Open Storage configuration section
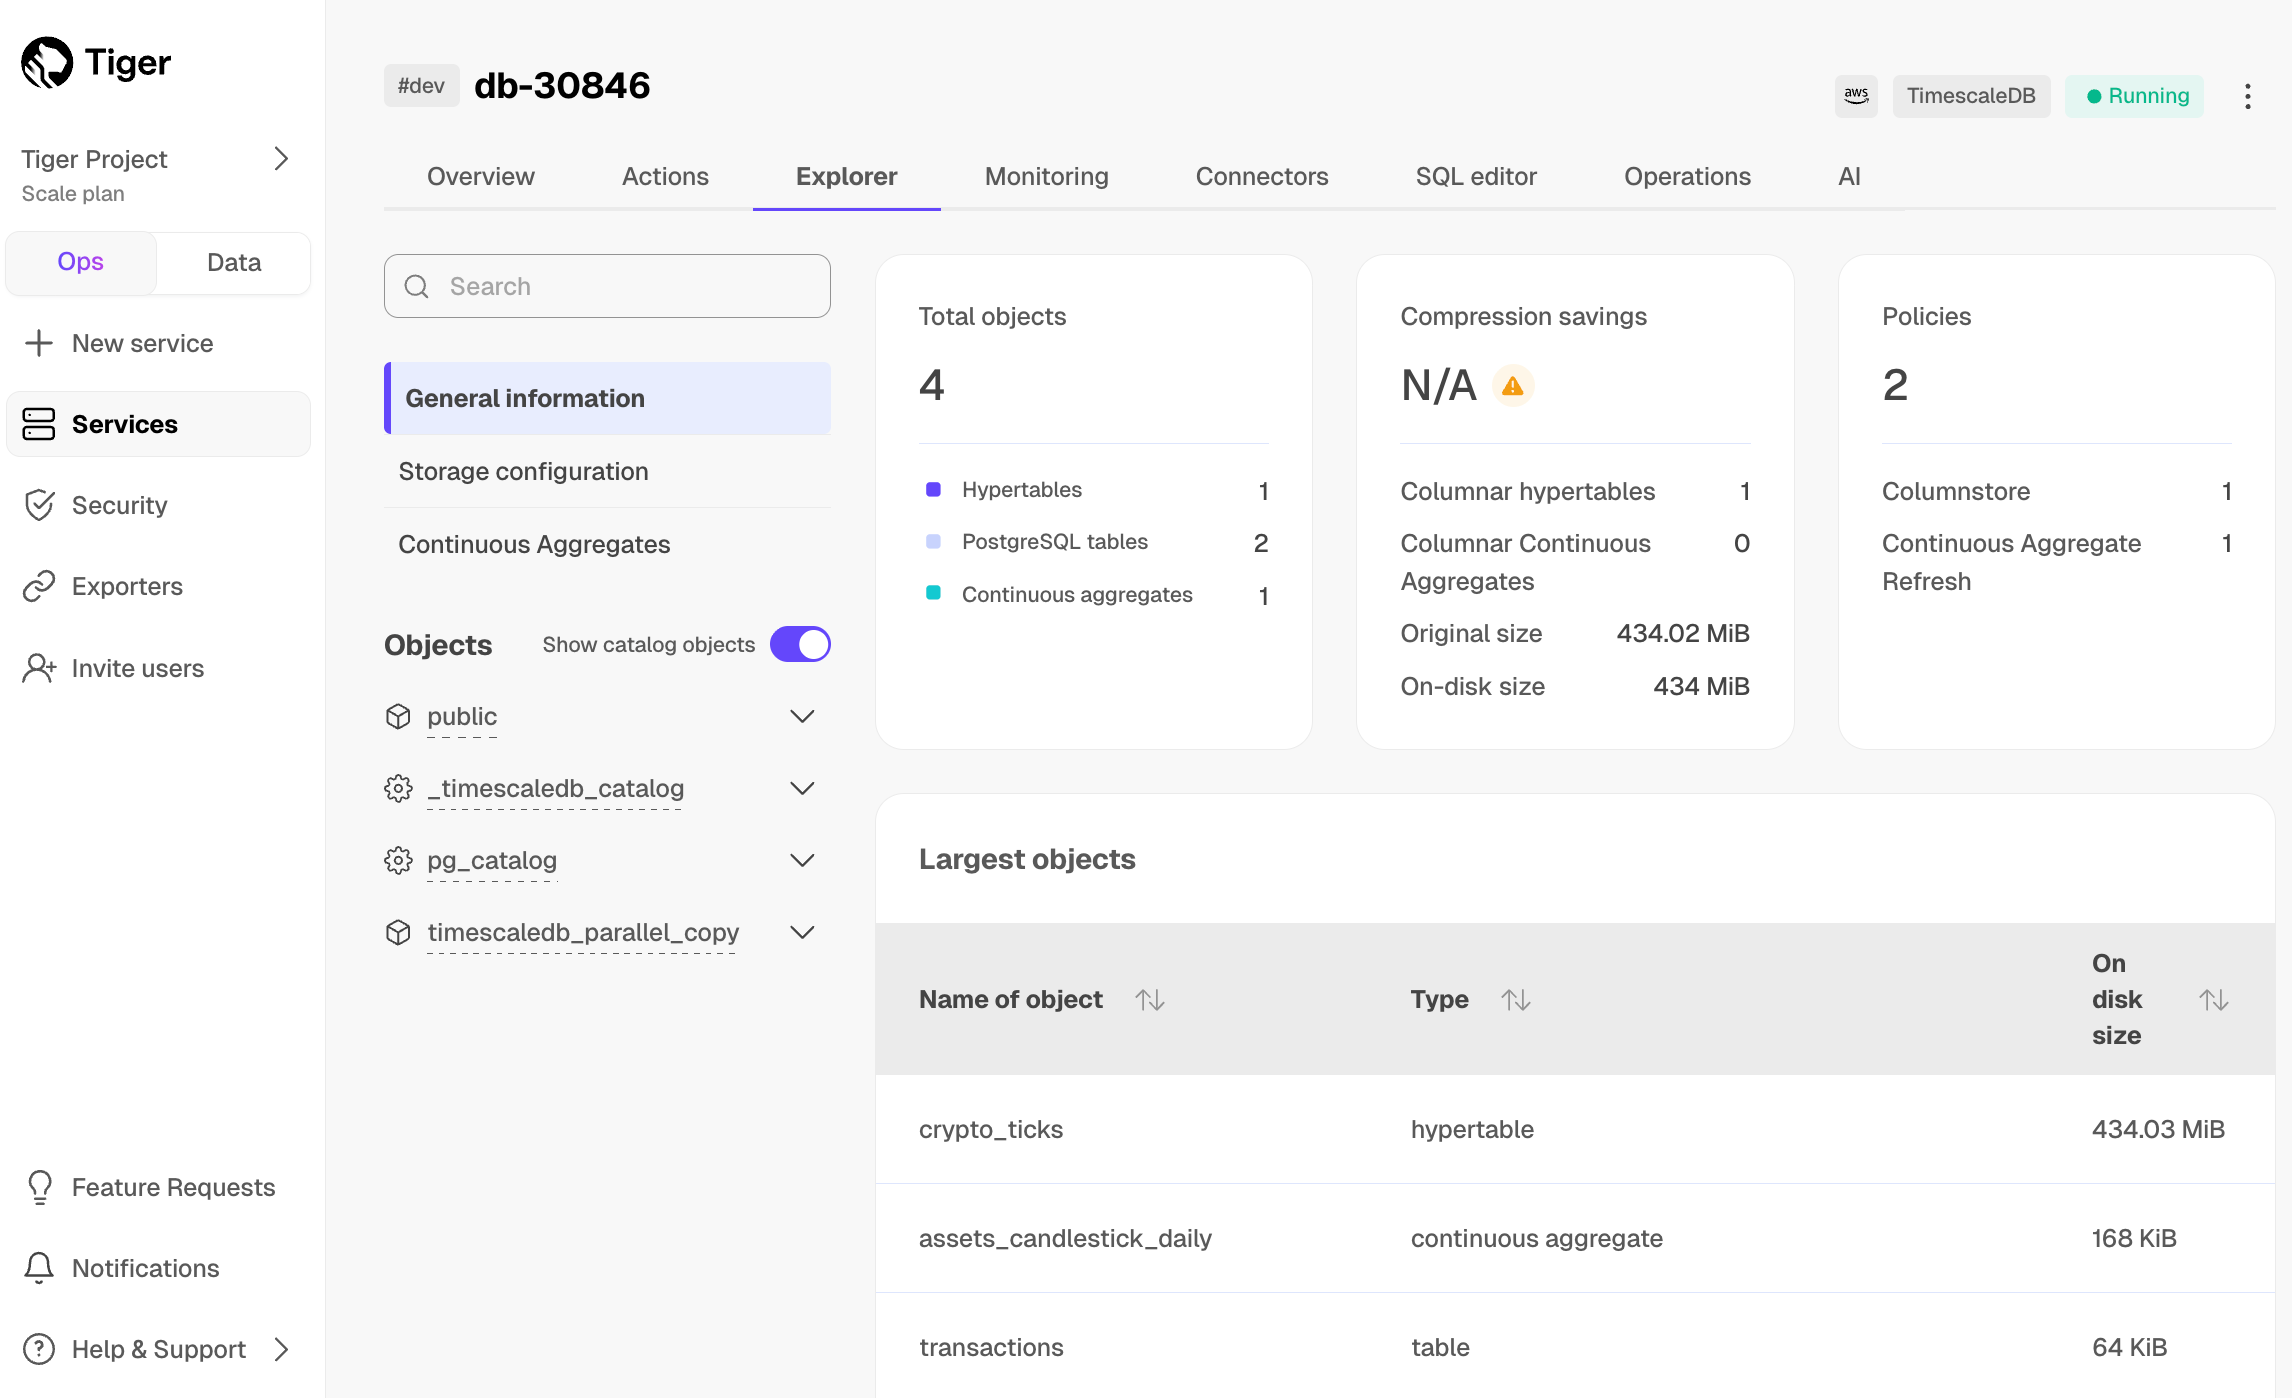Screen dimensions: 2292x1398 point(523,471)
